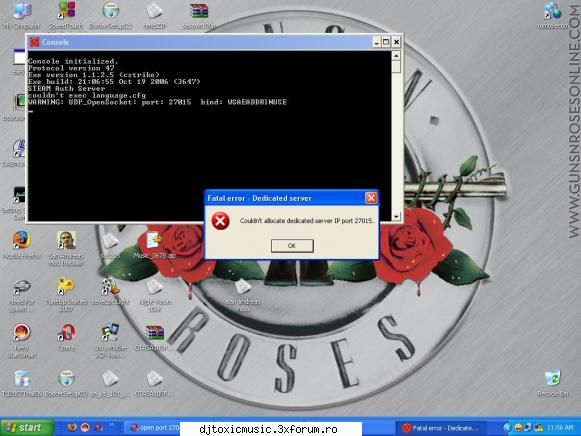581x436 pixels.
Task: Click the red error icon in dialog
Action: (x=220, y=221)
